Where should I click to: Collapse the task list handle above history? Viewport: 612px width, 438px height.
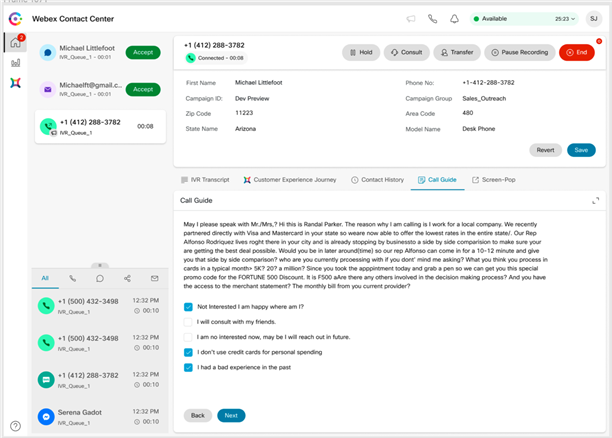(100, 265)
